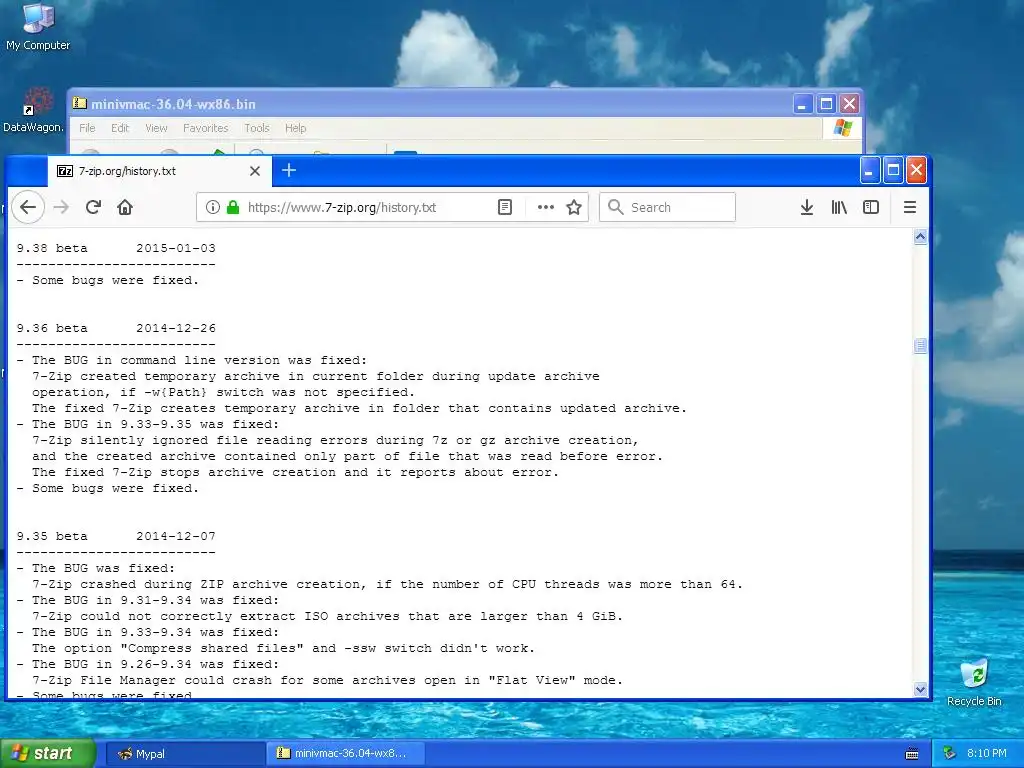Click the address bar URL
1024x768 pixels.
pyautogui.click(x=342, y=208)
